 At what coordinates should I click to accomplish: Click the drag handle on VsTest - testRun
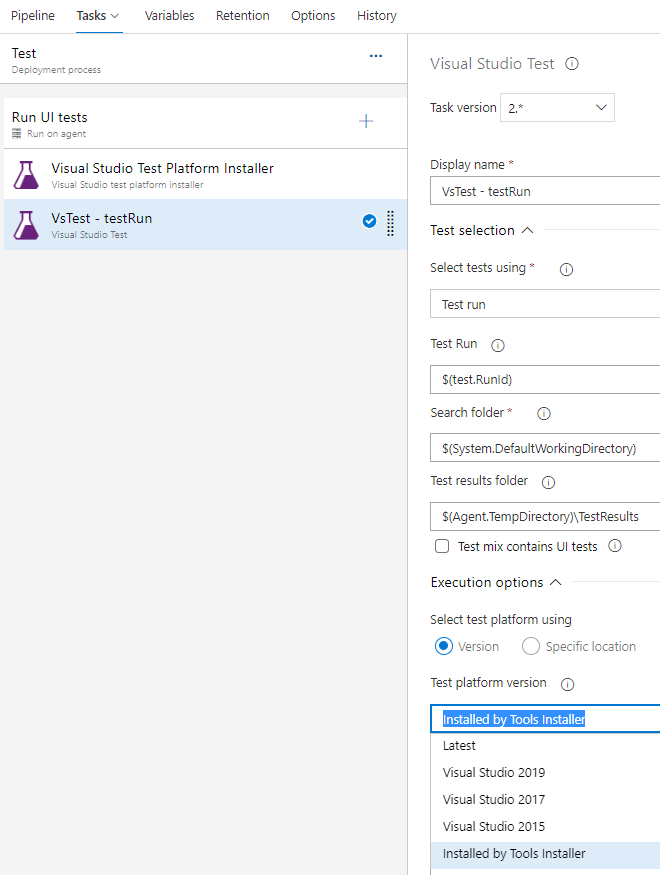pos(391,222)
